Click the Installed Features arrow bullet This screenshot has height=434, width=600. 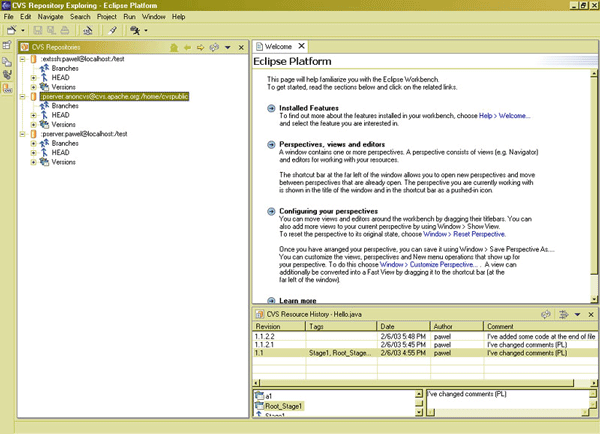[x=271, y=108]
